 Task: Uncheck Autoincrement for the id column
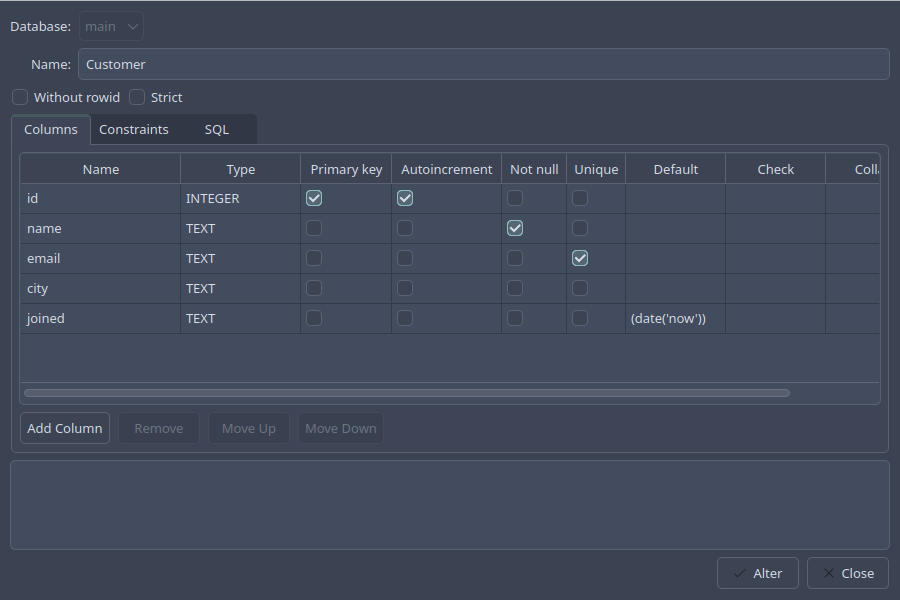[405, 198]
